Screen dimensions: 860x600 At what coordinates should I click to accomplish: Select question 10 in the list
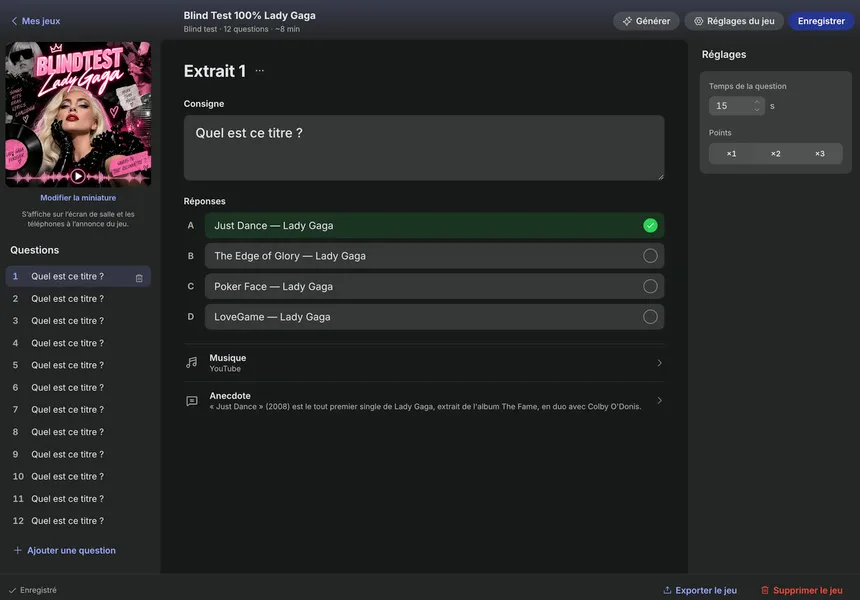78,477
